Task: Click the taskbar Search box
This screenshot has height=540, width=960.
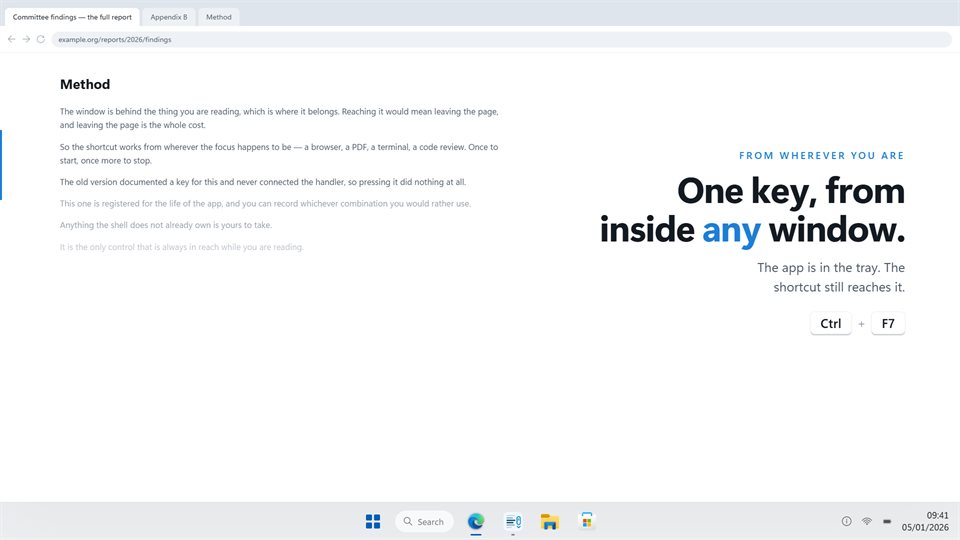Action: [424, 522]
